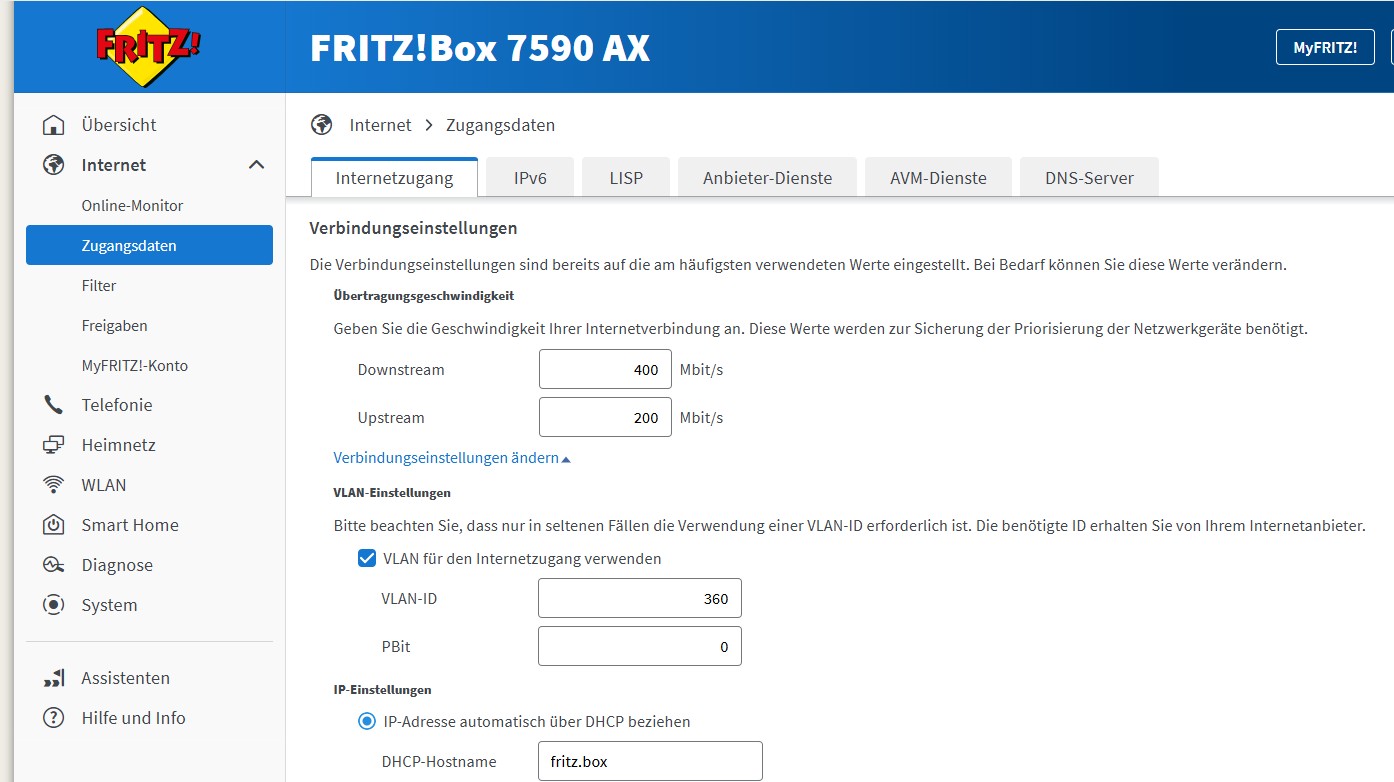Uncheck 'VLAN für den Internetzugang verwenden'

point(366,559)
